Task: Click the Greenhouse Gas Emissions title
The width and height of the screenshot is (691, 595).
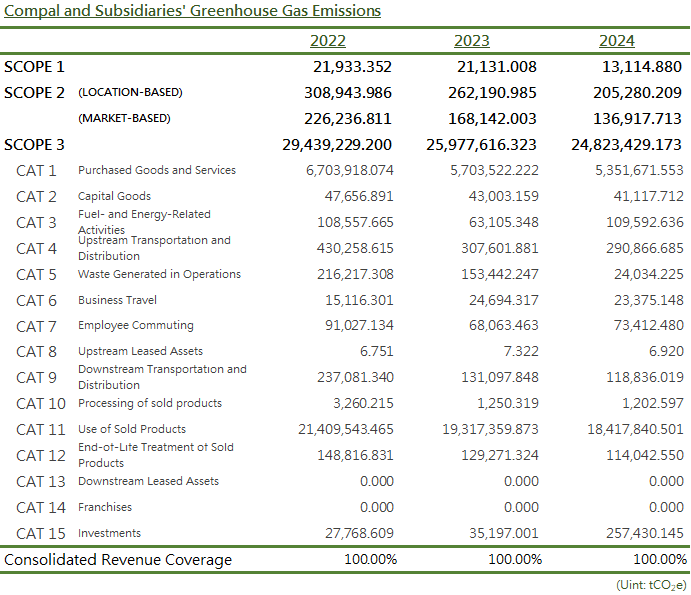Action: (192, 11)
